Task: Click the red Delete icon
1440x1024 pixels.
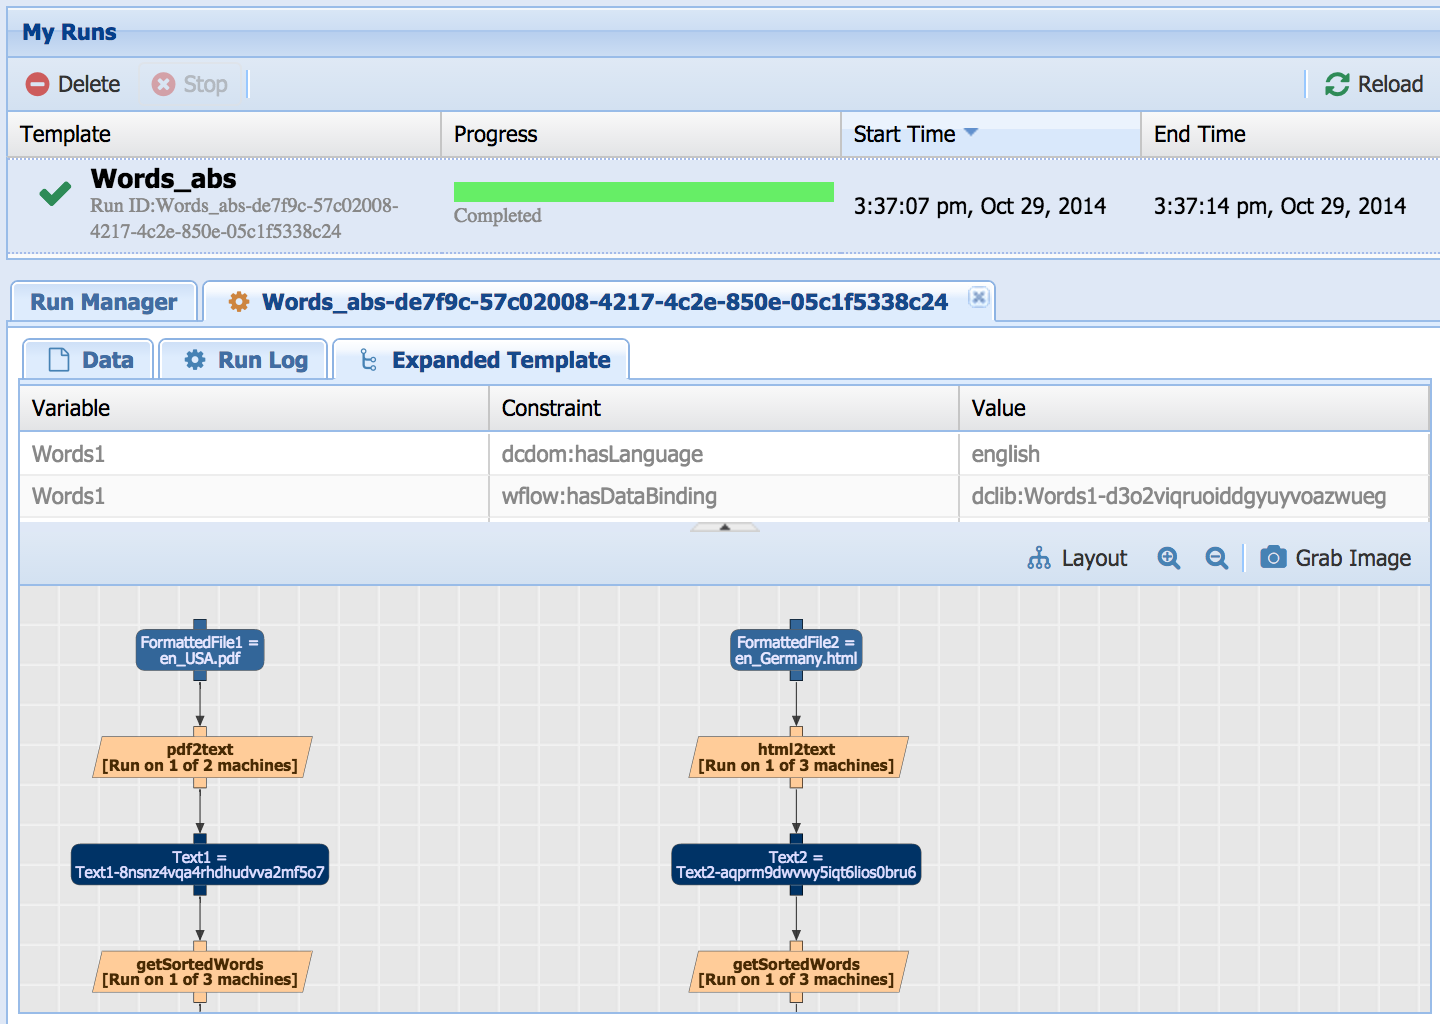Action: point(37,84)
